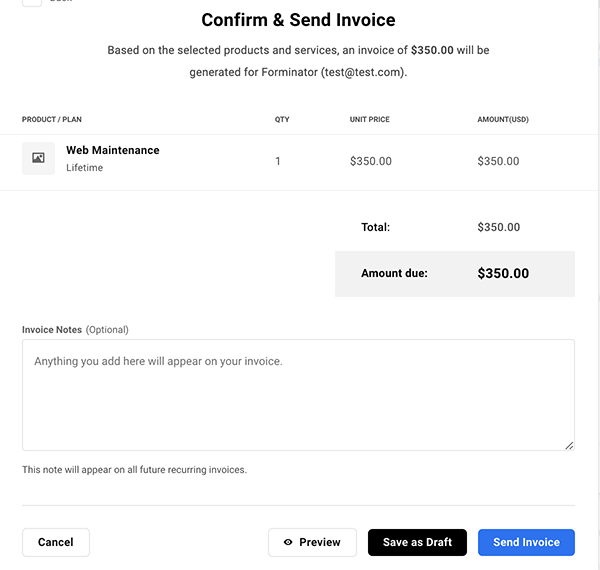
Task: Click the UNIT PRICE column header
Action: [370, 120]
